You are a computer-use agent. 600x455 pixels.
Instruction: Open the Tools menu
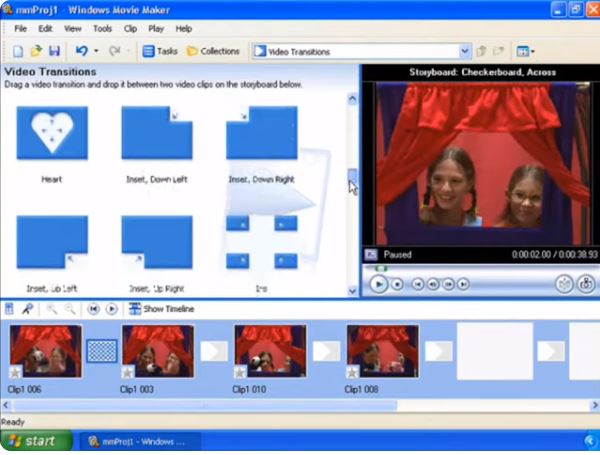click(x=103, y=29)
